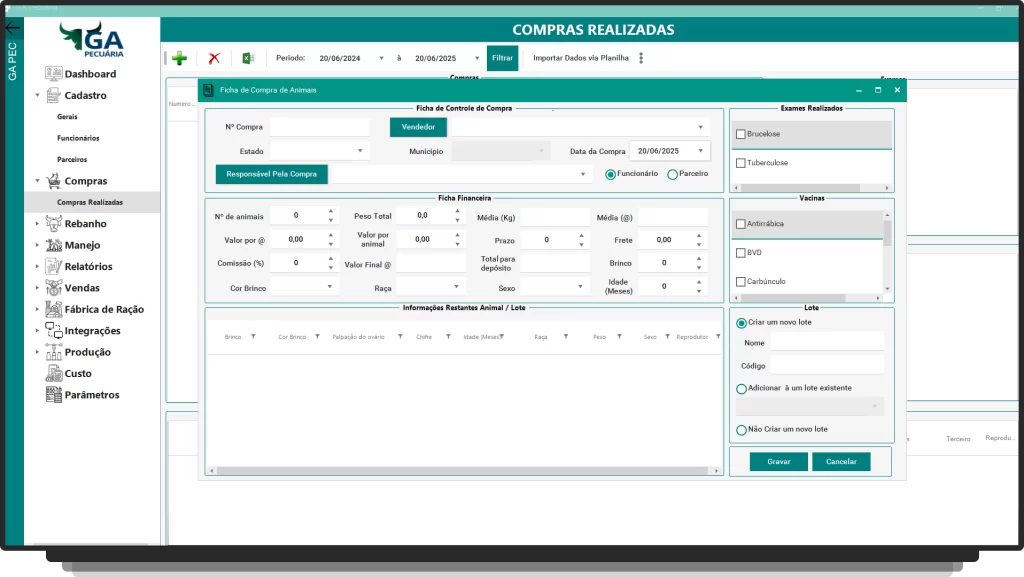Click the Custo calculator icon

55,374
